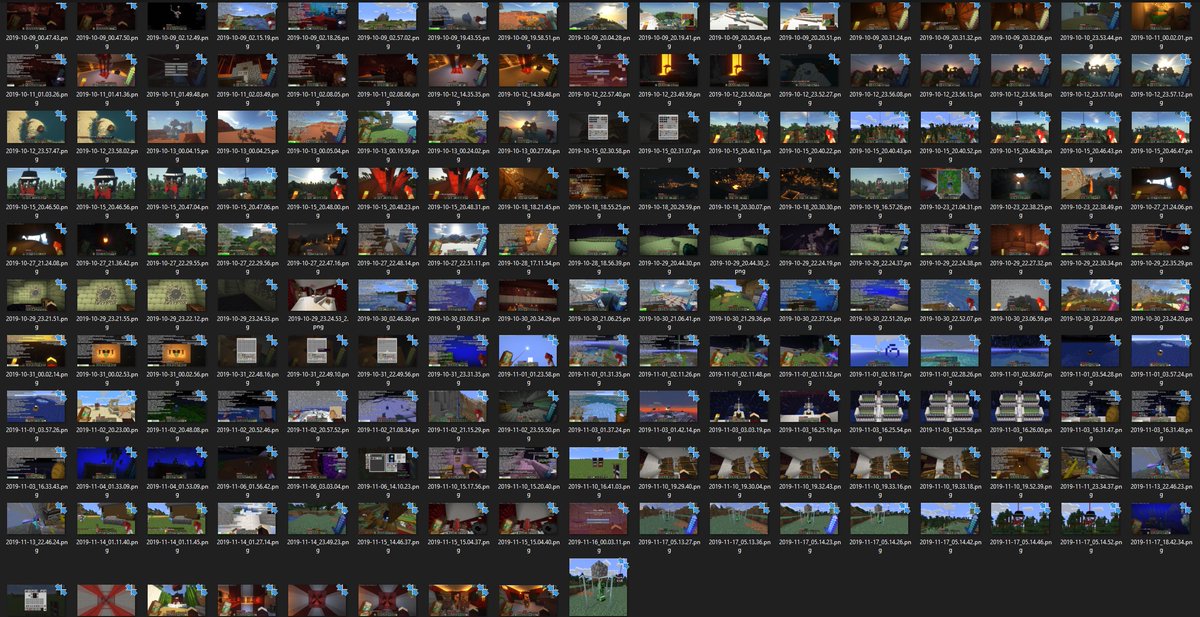Click thumbnail 2019-10-09_19.58.51.png
1200x617 pixels.
pyautogui.click(x=527, y=16)
